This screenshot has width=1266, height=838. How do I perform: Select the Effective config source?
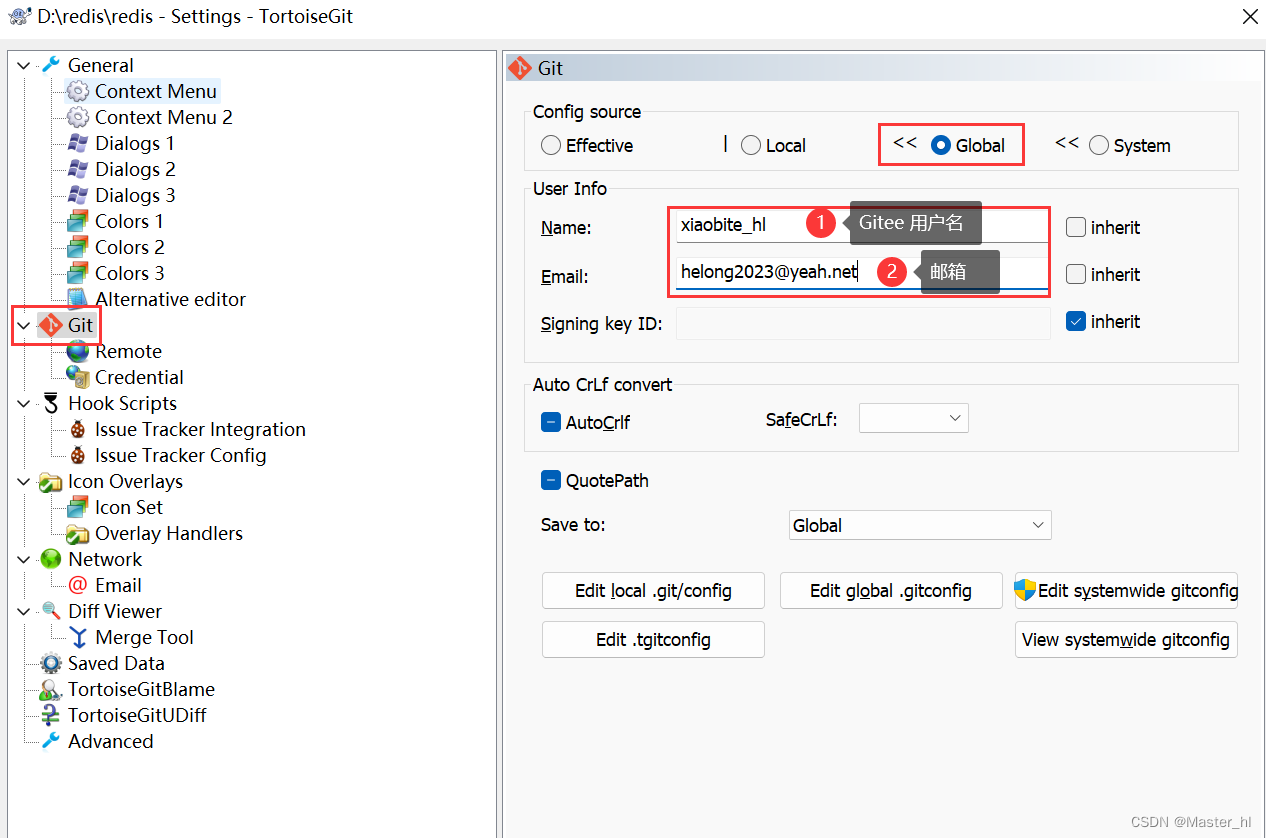click(550, 145)
